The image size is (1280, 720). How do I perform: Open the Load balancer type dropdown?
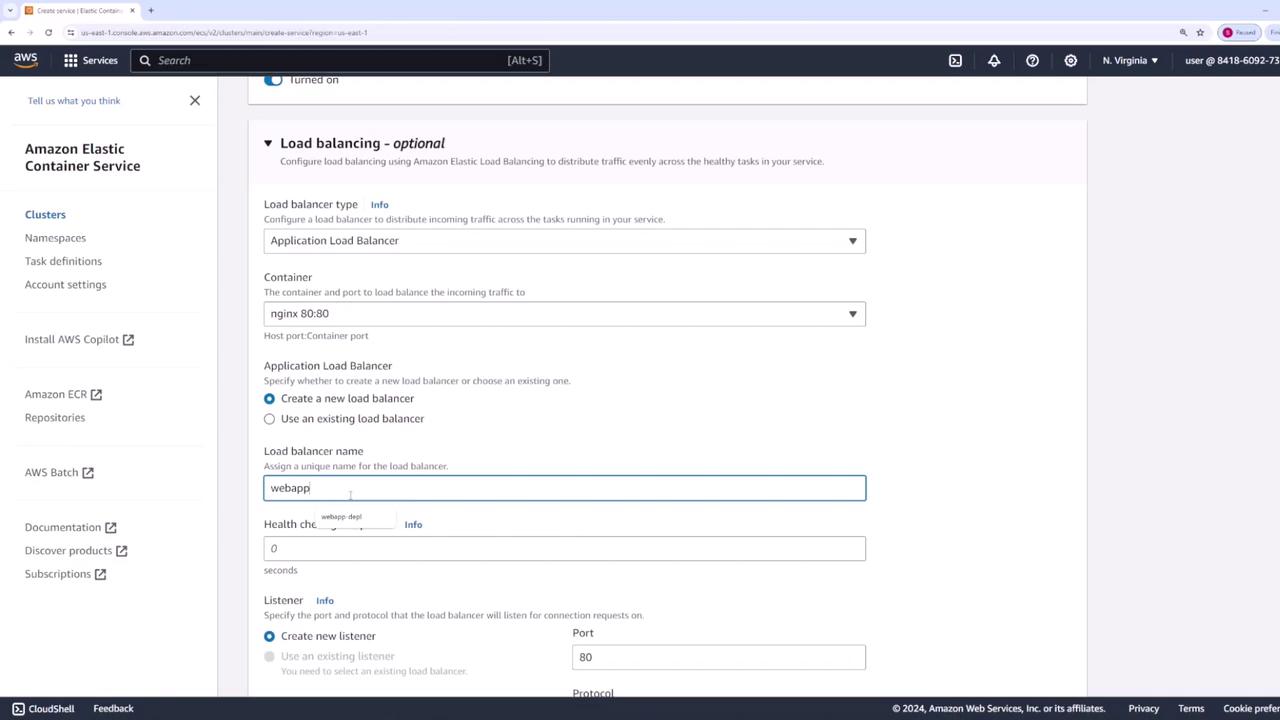[565, 241]
